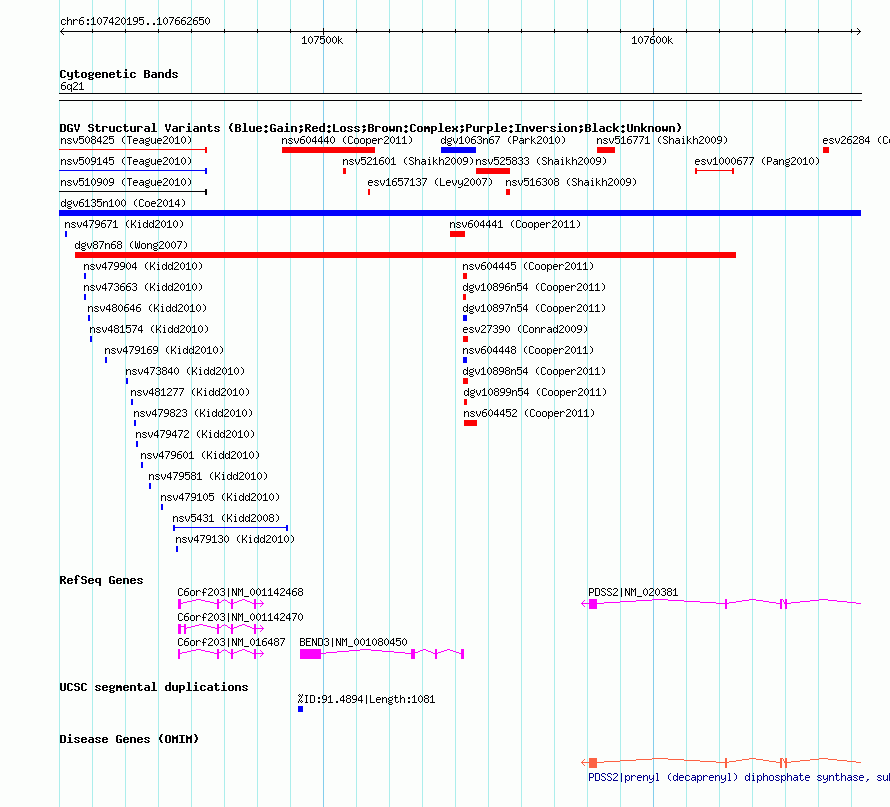Select the nsv479671 (Kidd2010) label
Image resolution: width=890 pixels, height=807 pixels.
coord(124,224)
